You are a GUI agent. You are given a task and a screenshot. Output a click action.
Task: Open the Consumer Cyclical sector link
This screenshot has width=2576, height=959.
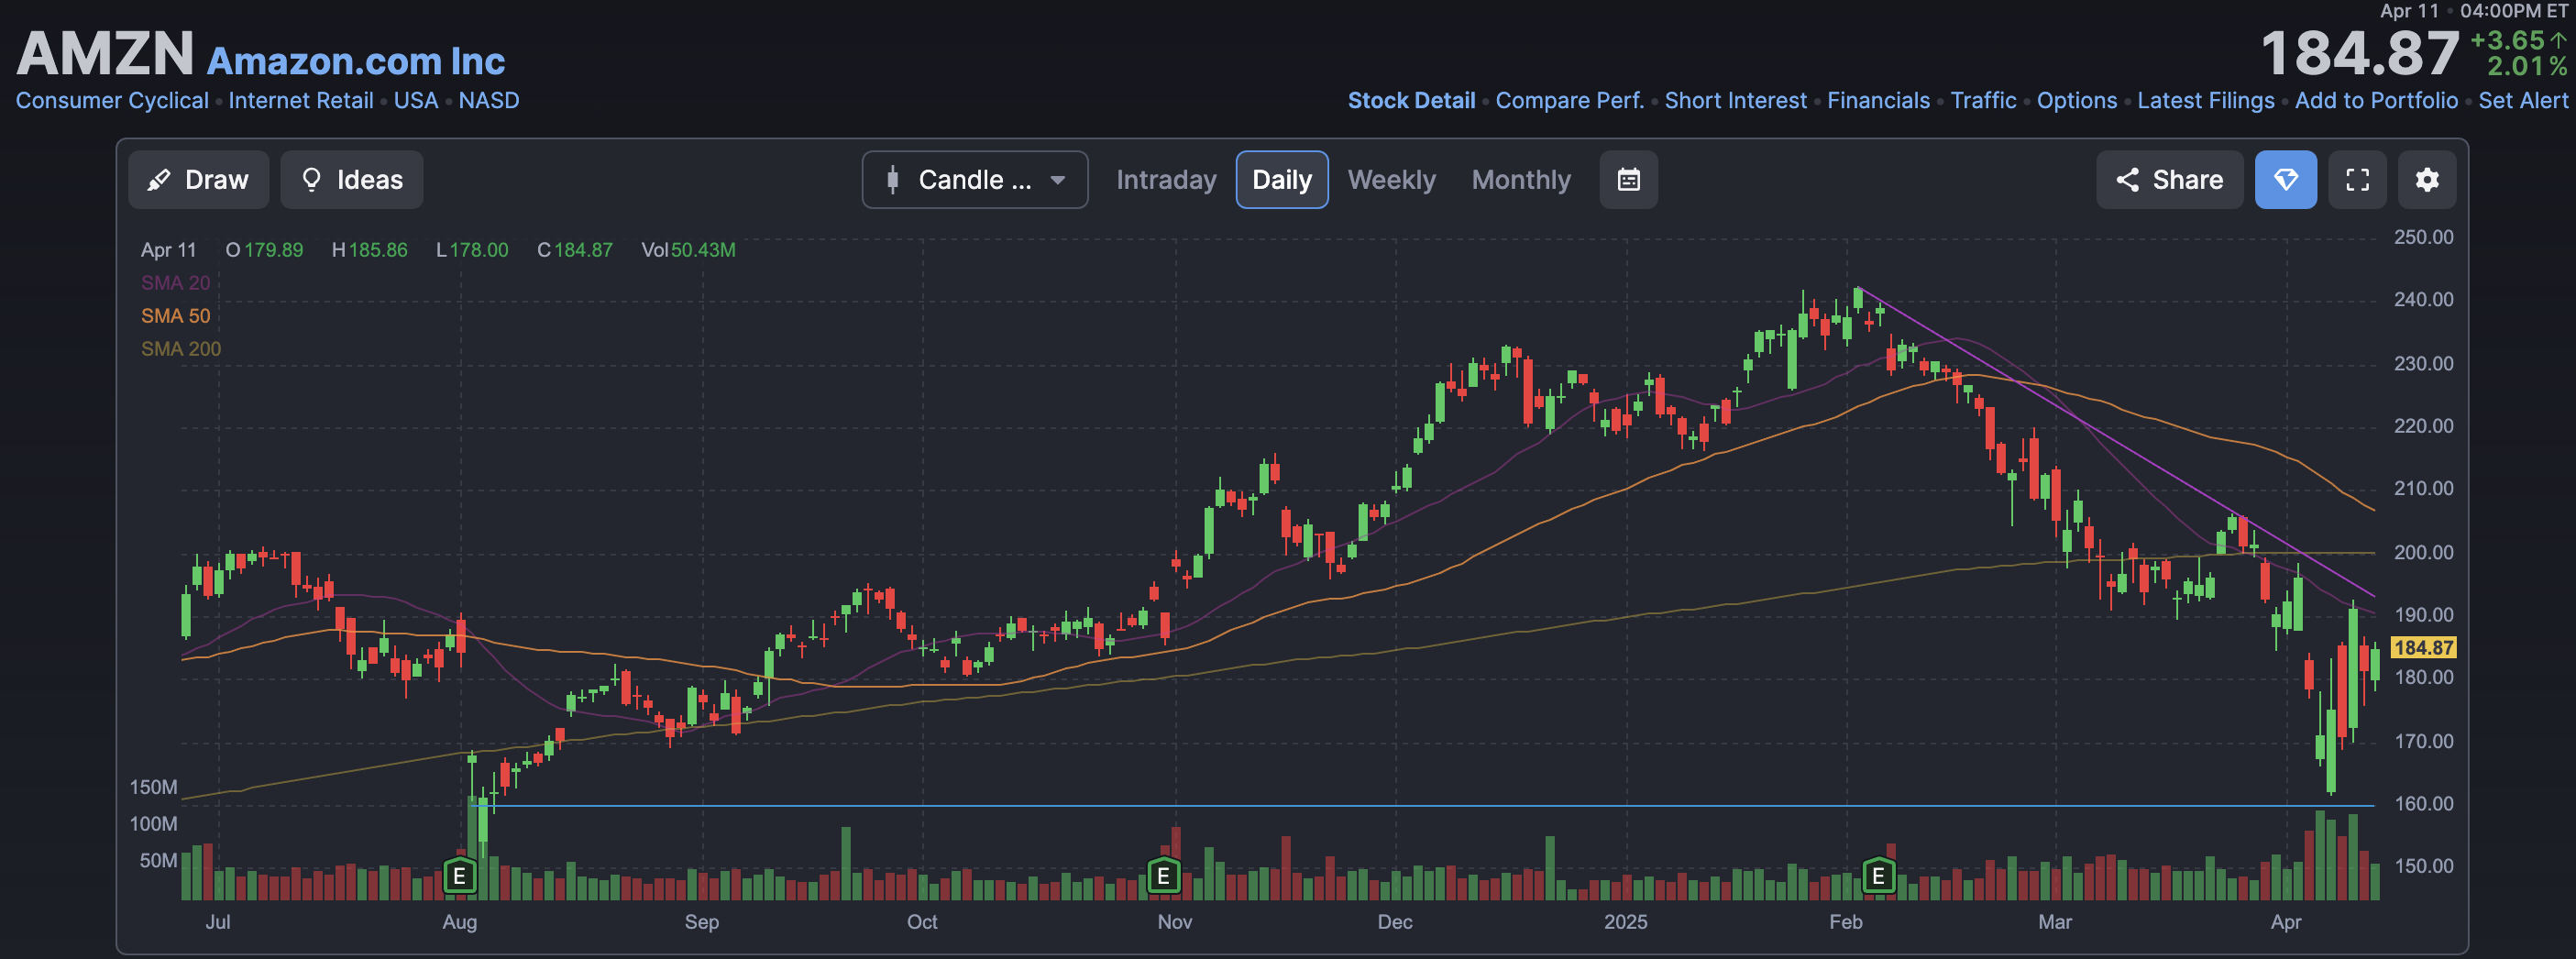pyautogui.click(x=112, y=101)
